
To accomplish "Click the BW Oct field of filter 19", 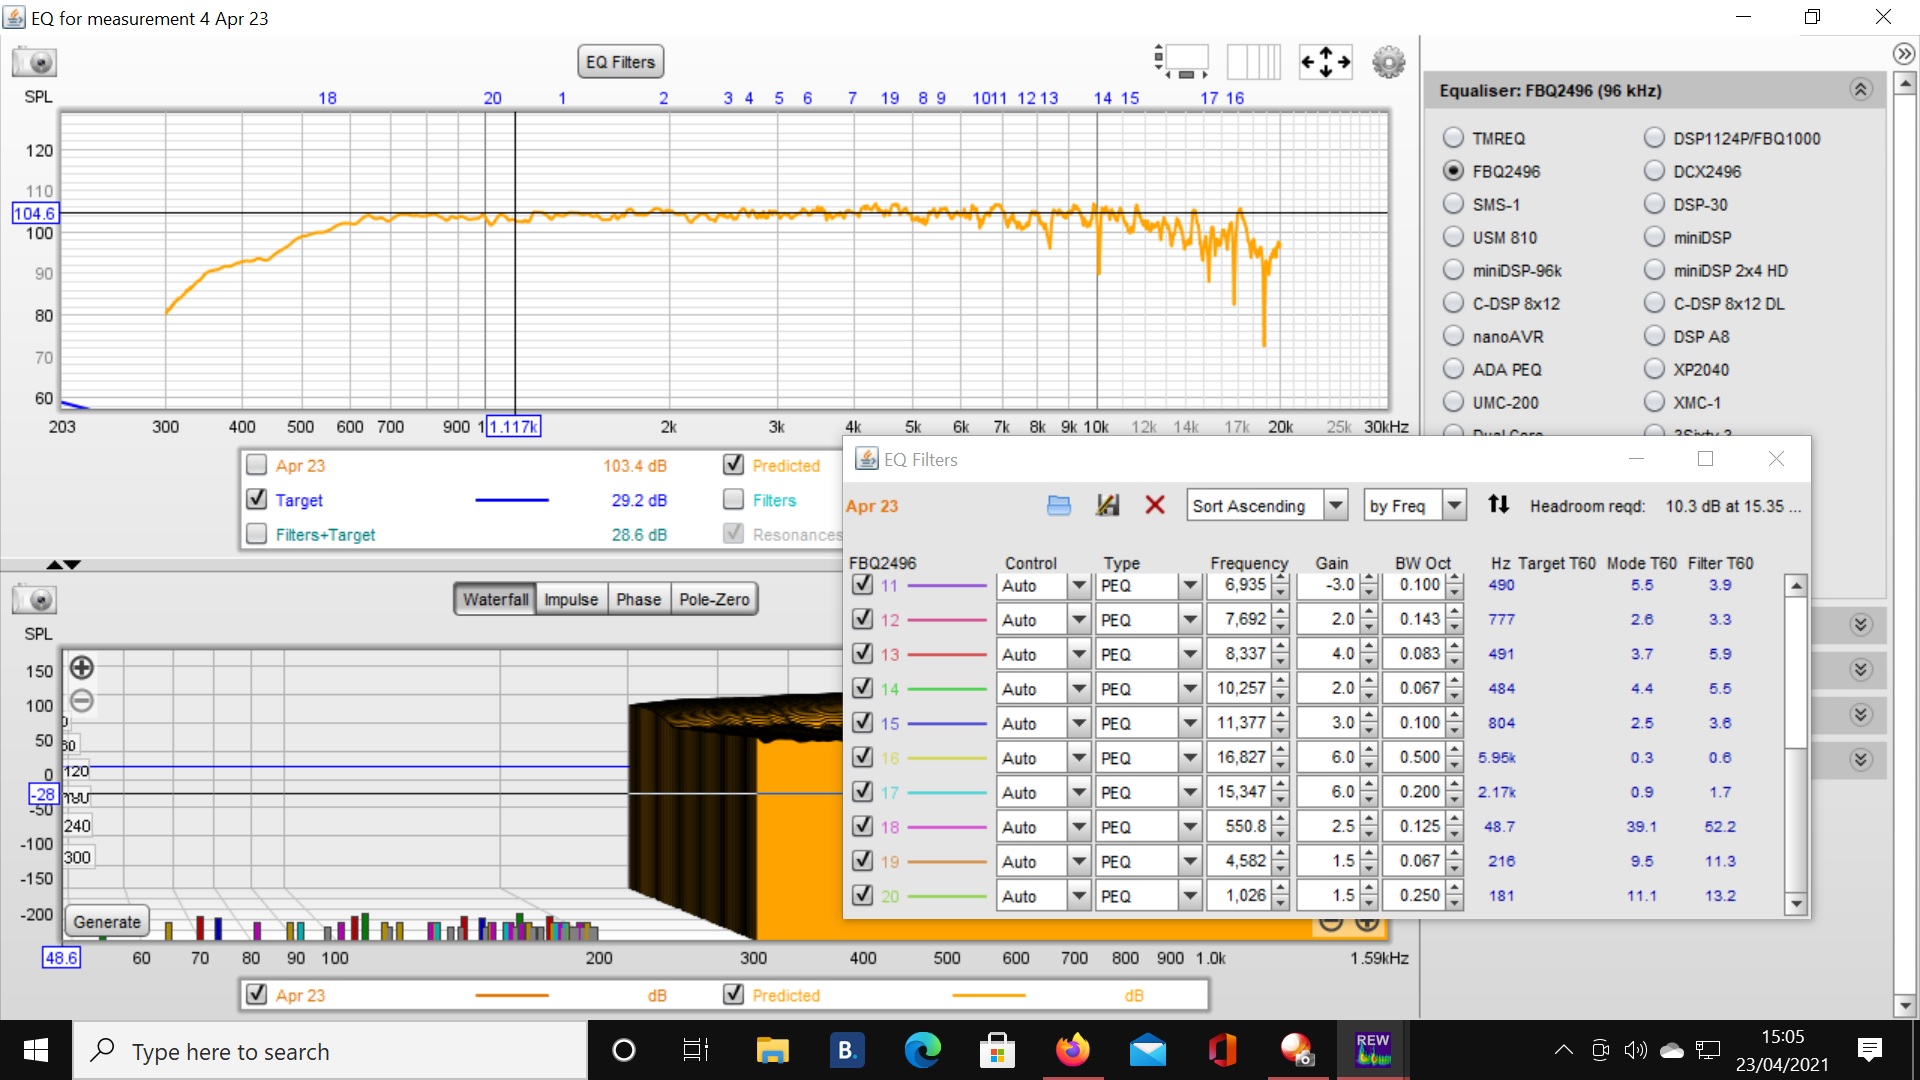I will (x=1414, y=861).
